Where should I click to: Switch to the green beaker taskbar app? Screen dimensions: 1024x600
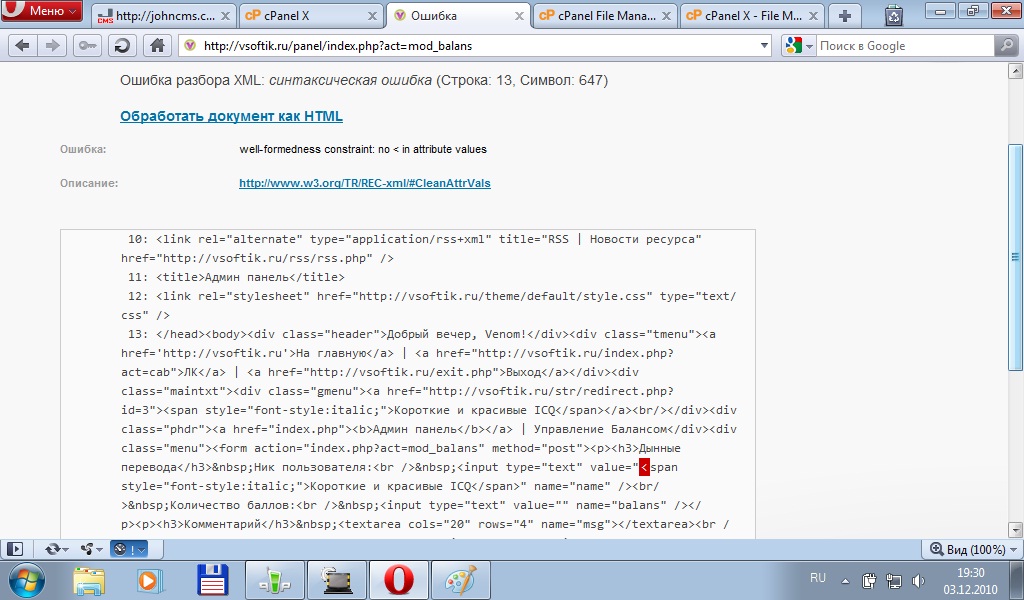tap(274, 580)
